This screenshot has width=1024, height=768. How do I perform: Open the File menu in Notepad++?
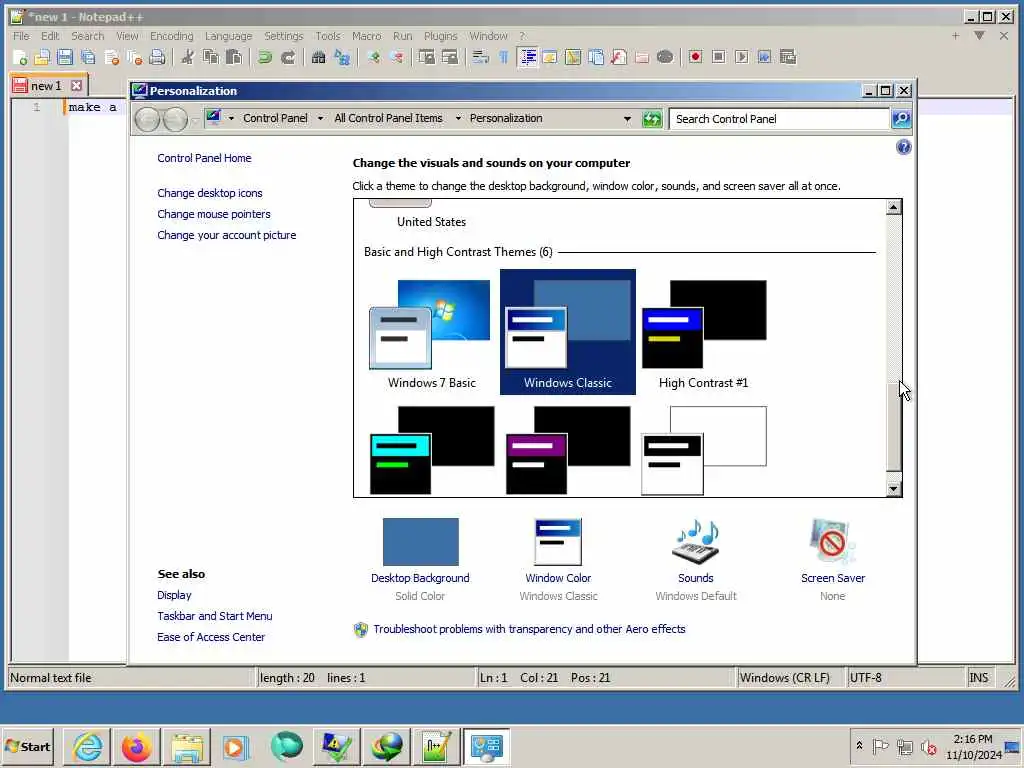click(x=21, y=36)
